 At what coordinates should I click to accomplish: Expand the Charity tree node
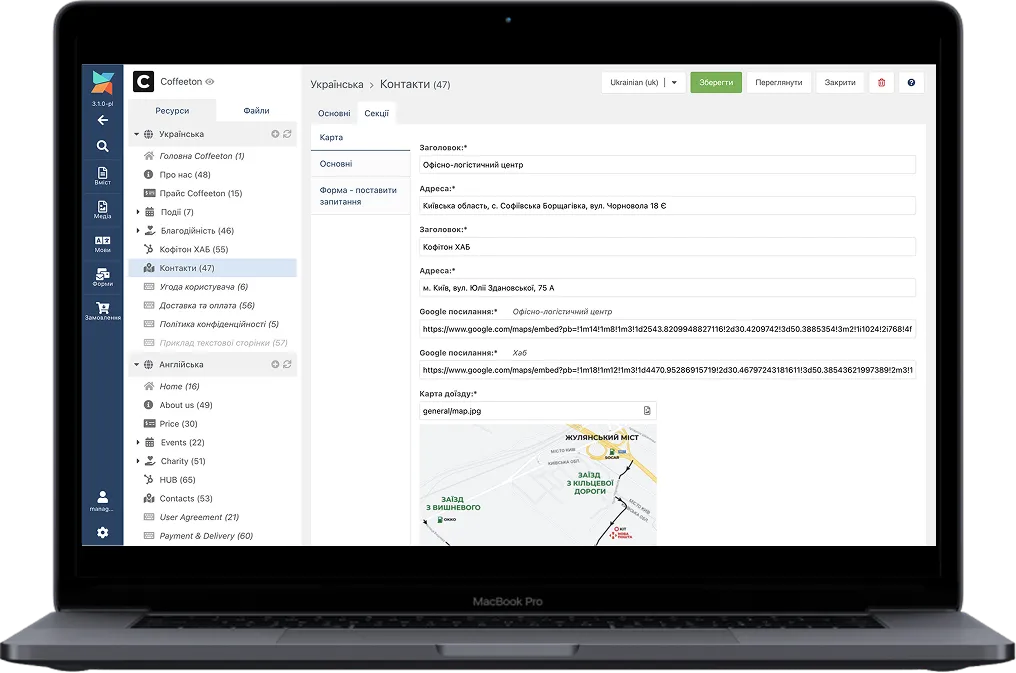pos(138,461)
